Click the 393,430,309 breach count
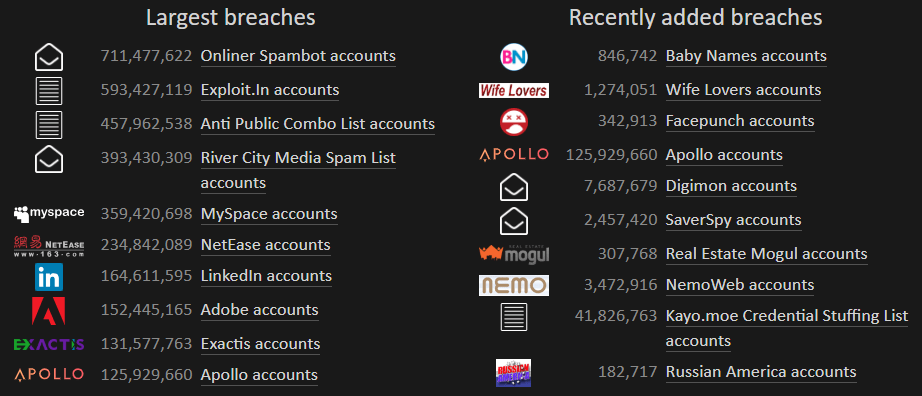This screenshot has height=396, width=922. [146, 158]
